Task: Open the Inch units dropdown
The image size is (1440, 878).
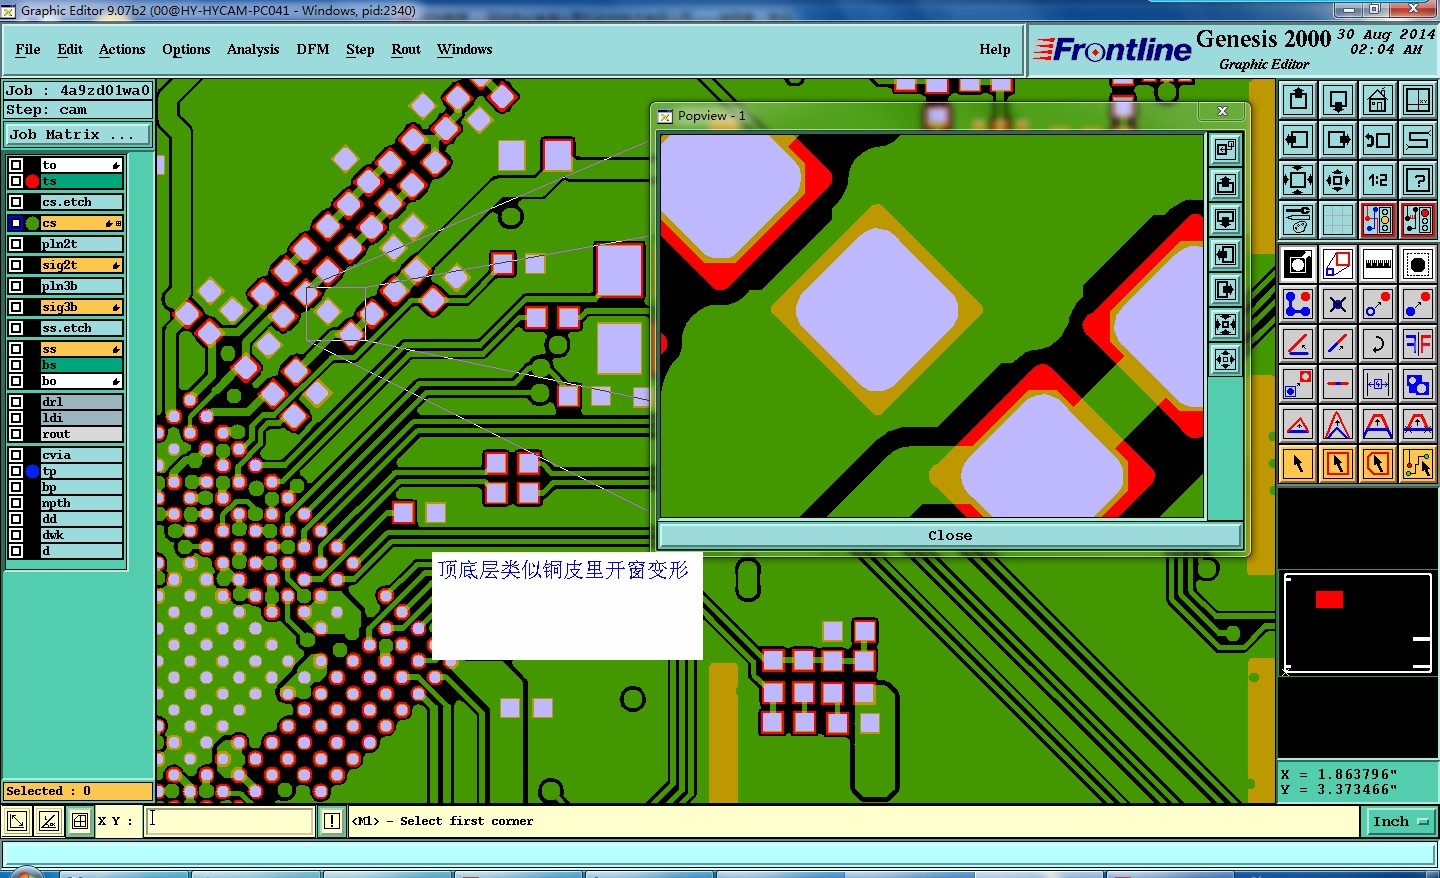Action: coord(1400,821)
